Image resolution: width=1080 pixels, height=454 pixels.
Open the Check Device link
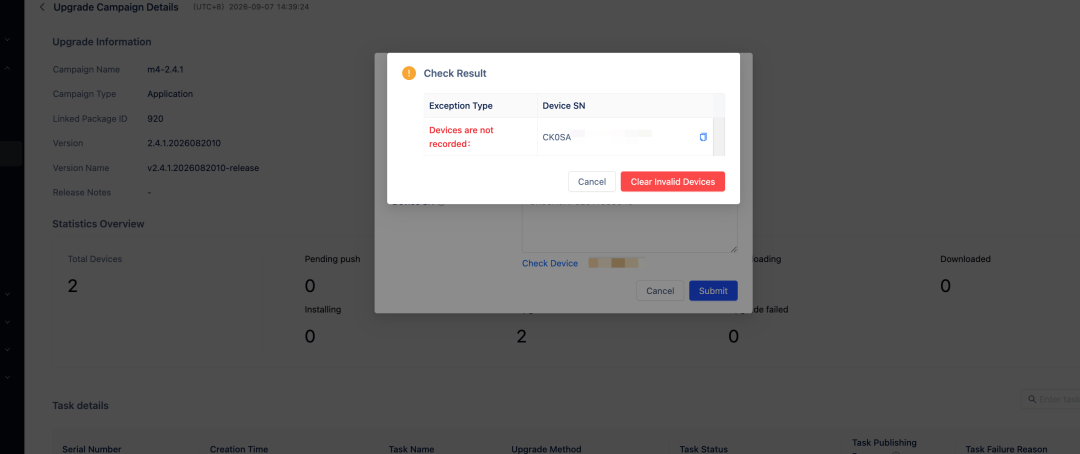tap(550, 263)
